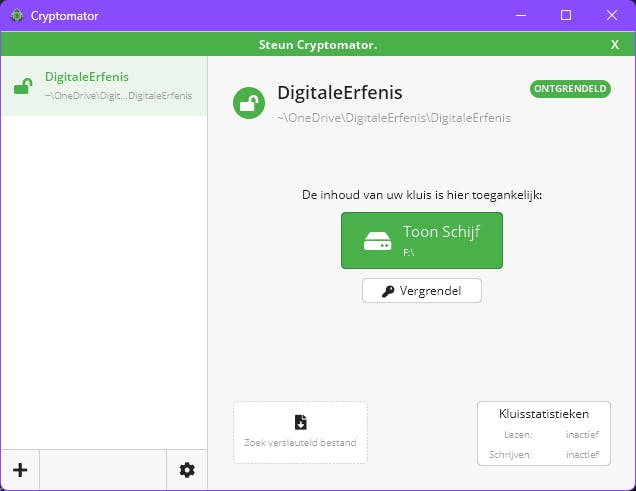The image size is (636, 491).
Task: Click Zoek versleuteld bestand drop area
Action: [301, 432]
